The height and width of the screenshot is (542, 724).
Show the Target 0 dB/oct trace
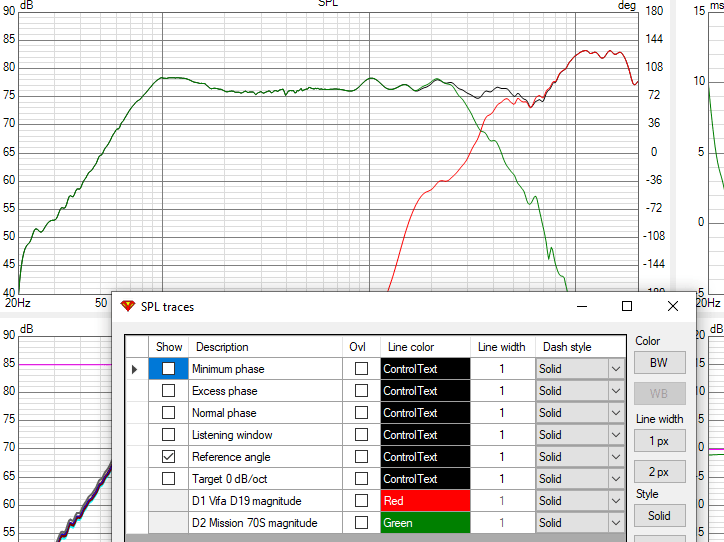(169, 478)
